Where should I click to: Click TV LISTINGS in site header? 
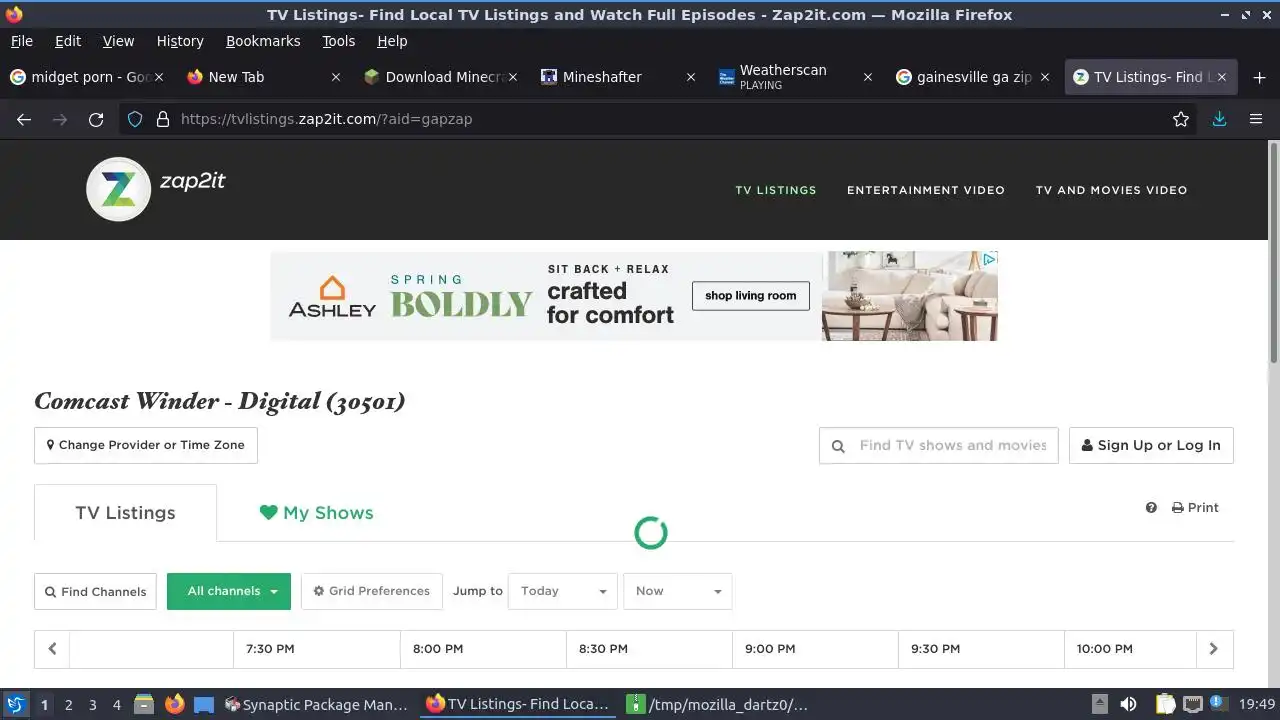[x=776, y=190]
